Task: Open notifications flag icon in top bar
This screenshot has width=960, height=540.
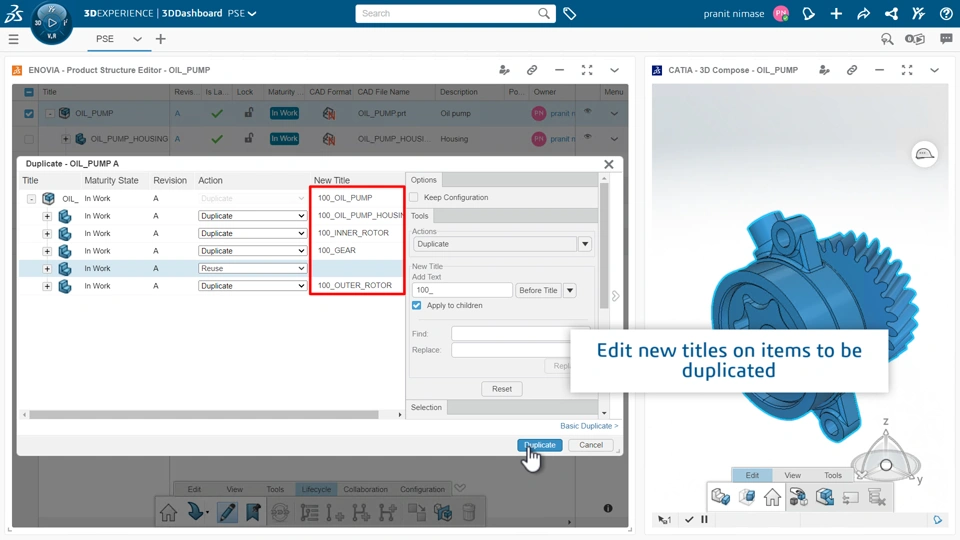Action: tap(808, 13)
